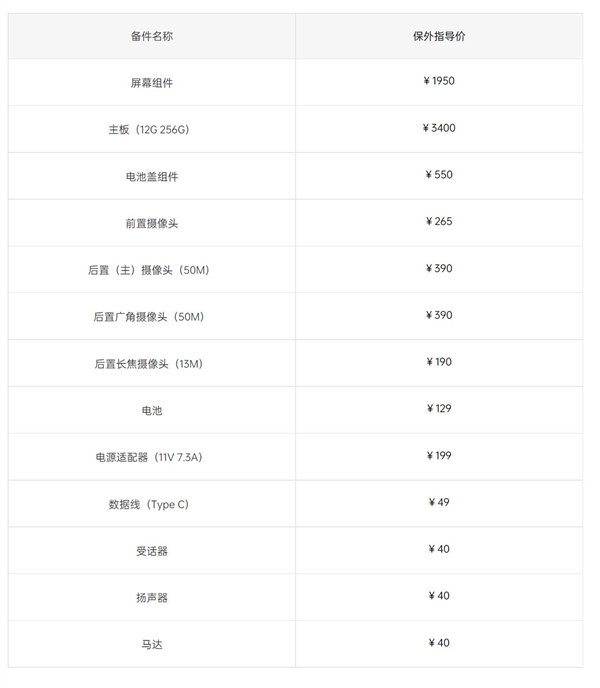This screenshot has width=600, height=688.
Task: Click the ¥190 price cell
Action: coord(439,362)
